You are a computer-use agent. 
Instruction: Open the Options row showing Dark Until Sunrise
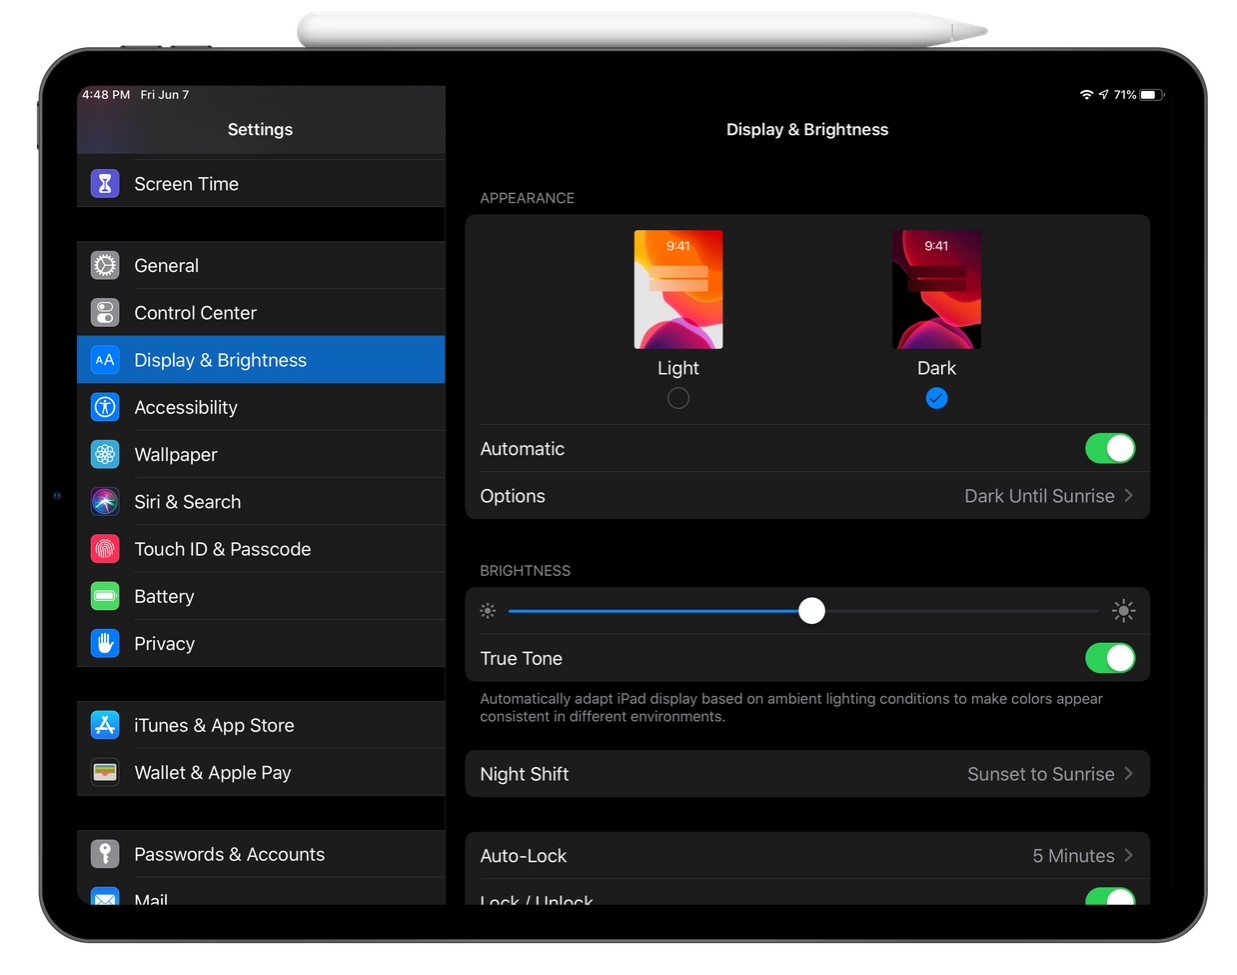pos(808,495)
